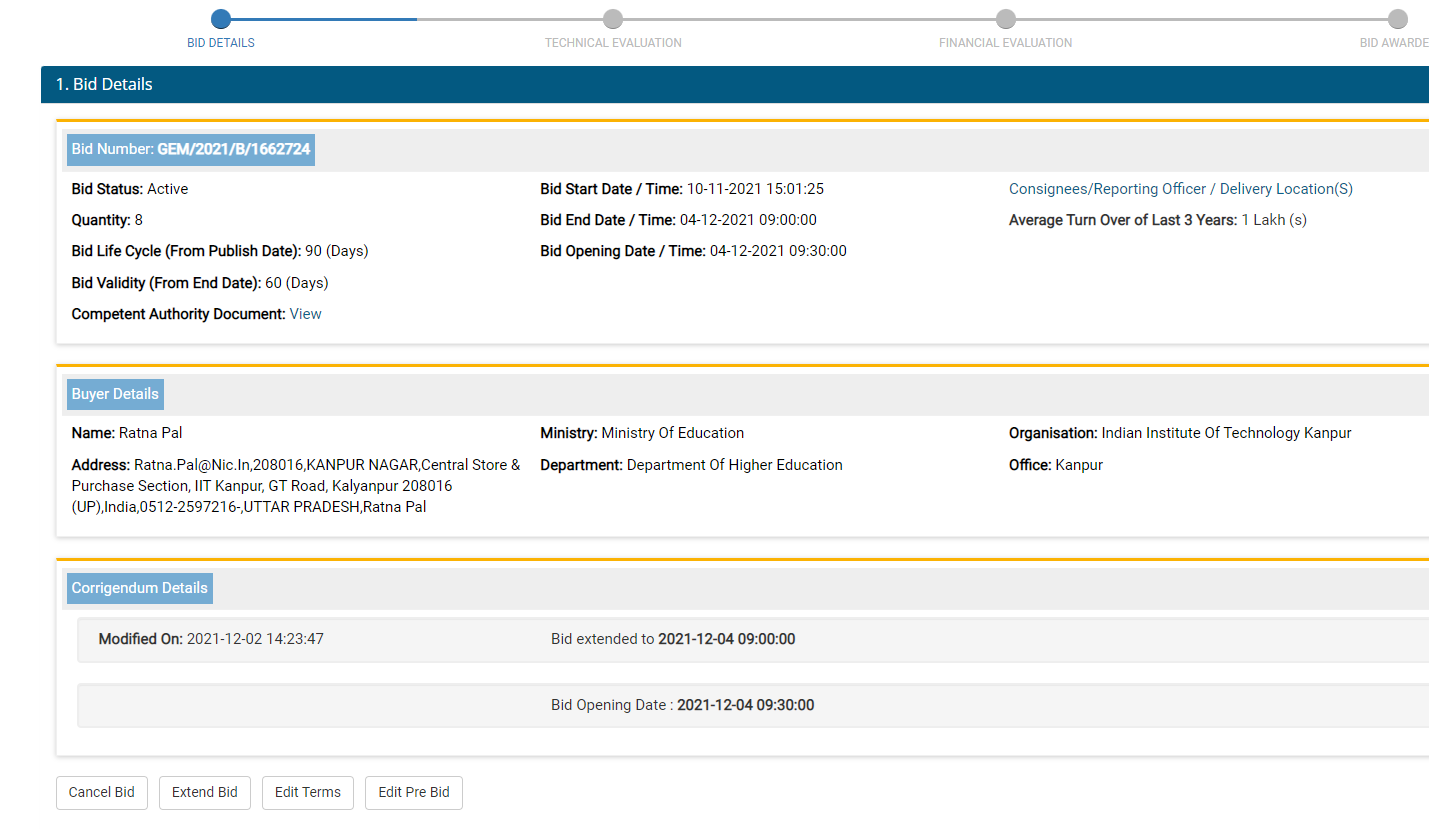Click the Edit Pre Bid button
This screenshot has height=829, width=1429.
[x=414, y=792]
